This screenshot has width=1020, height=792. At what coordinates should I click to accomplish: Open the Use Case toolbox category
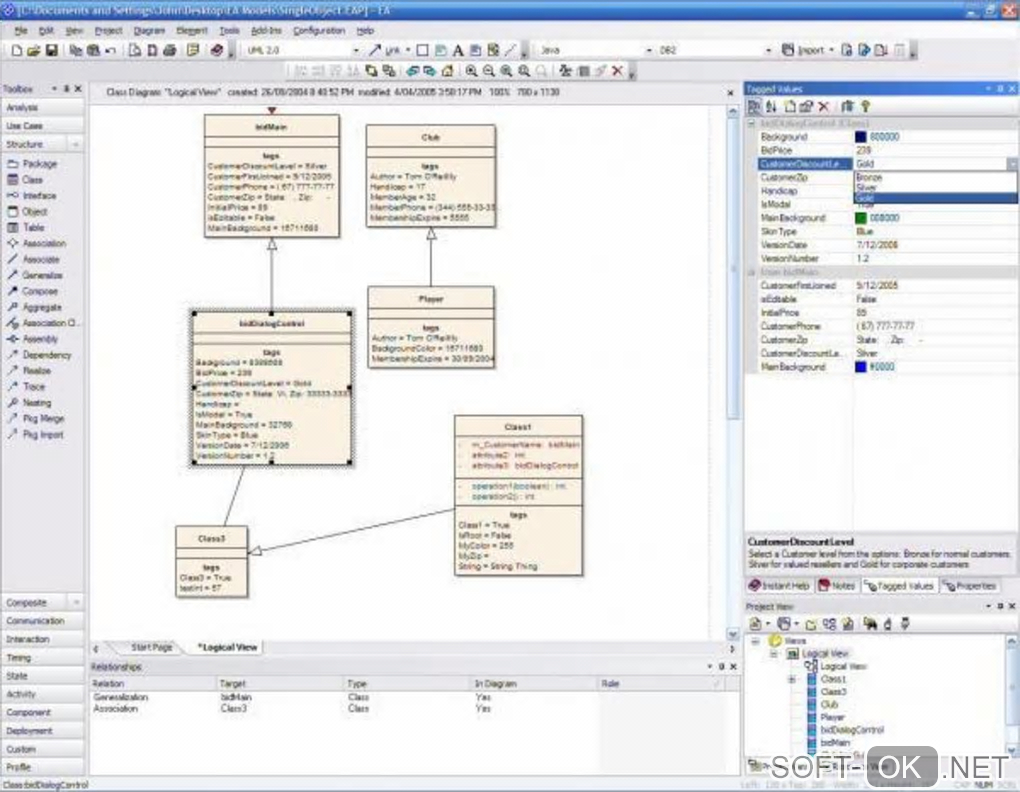click(x=42, y=125)
